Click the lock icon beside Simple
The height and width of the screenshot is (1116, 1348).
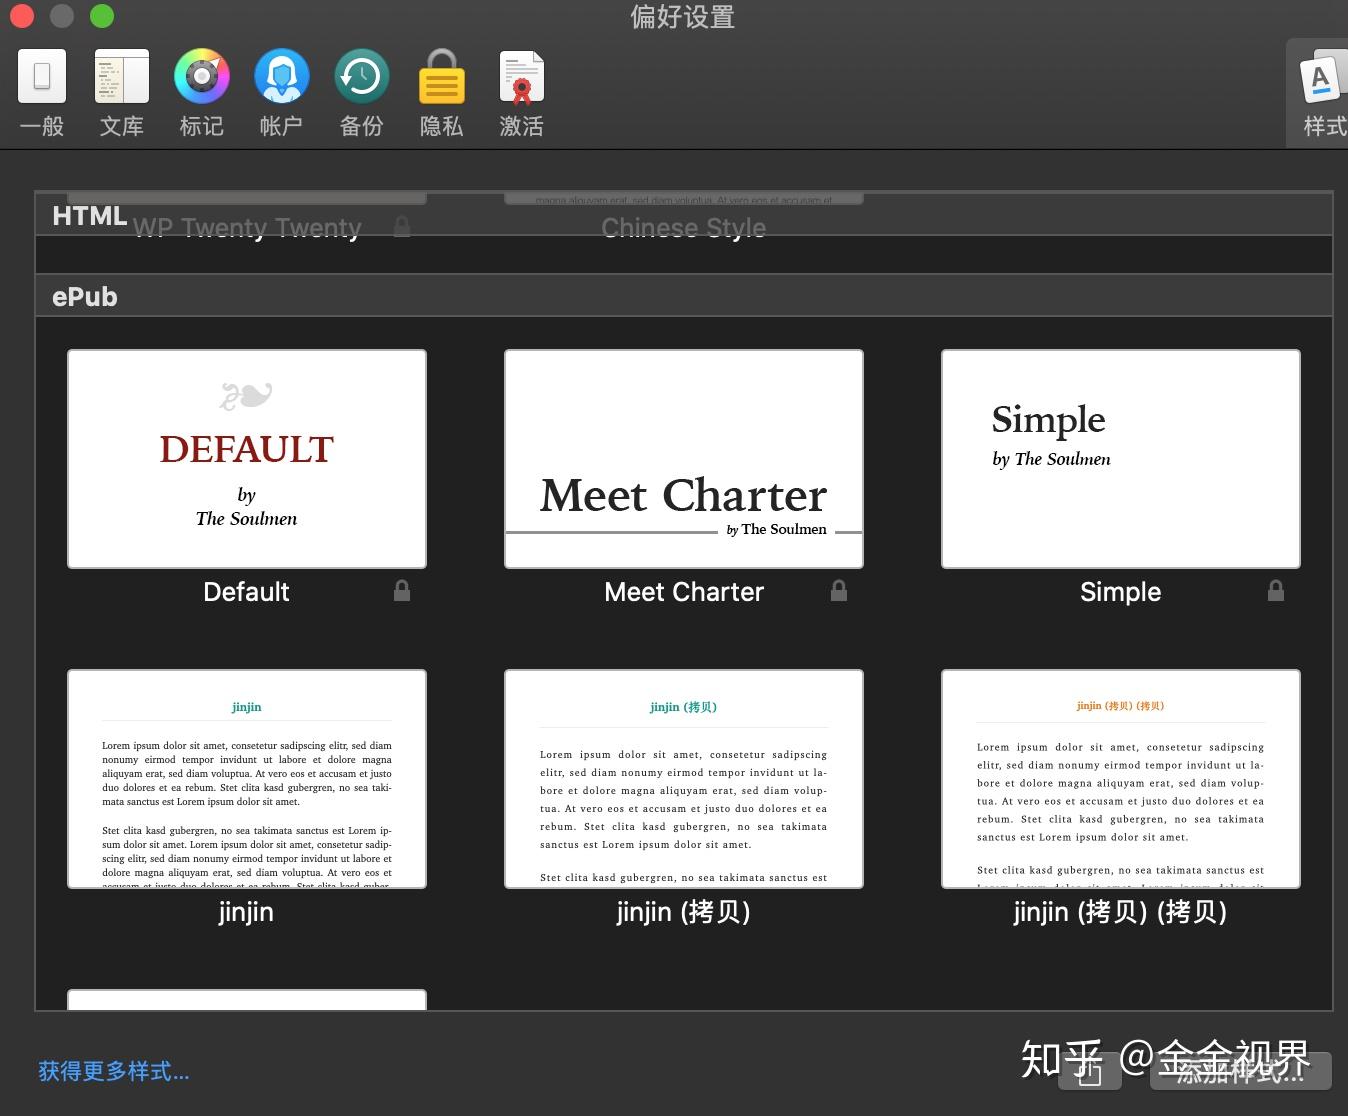point(1276,591)
